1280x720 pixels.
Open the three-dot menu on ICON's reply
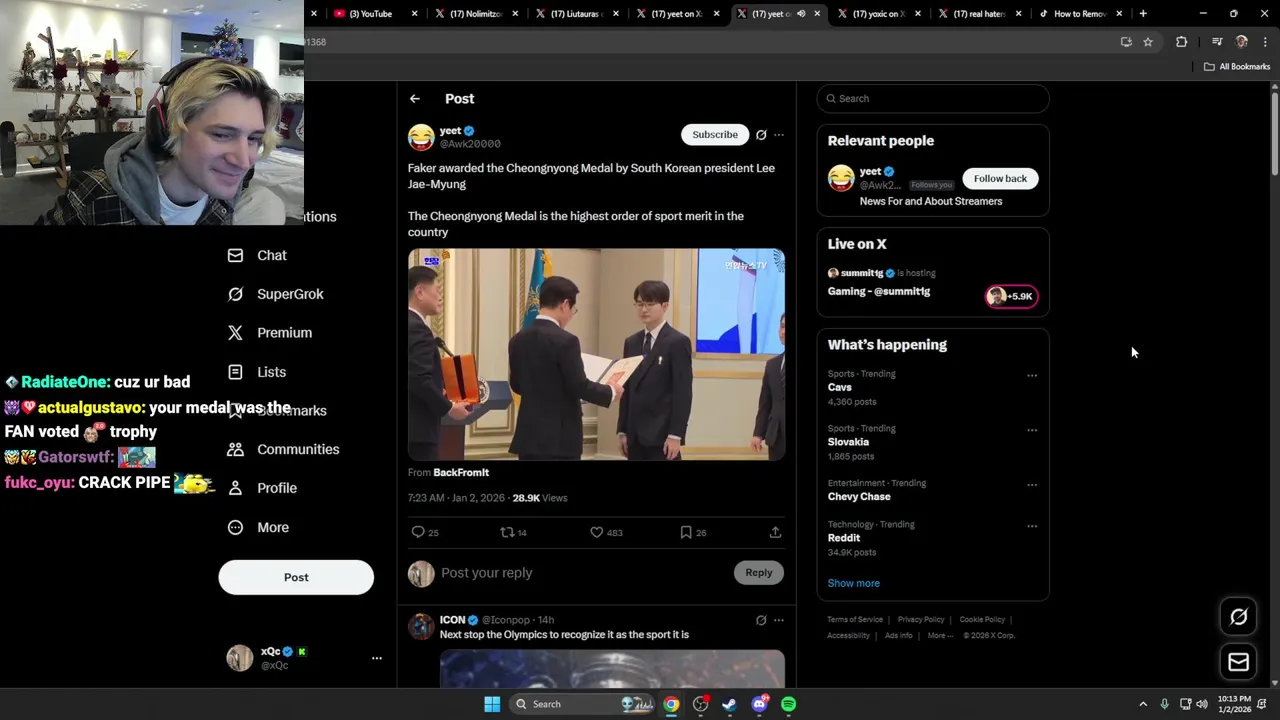click(779, 620)
